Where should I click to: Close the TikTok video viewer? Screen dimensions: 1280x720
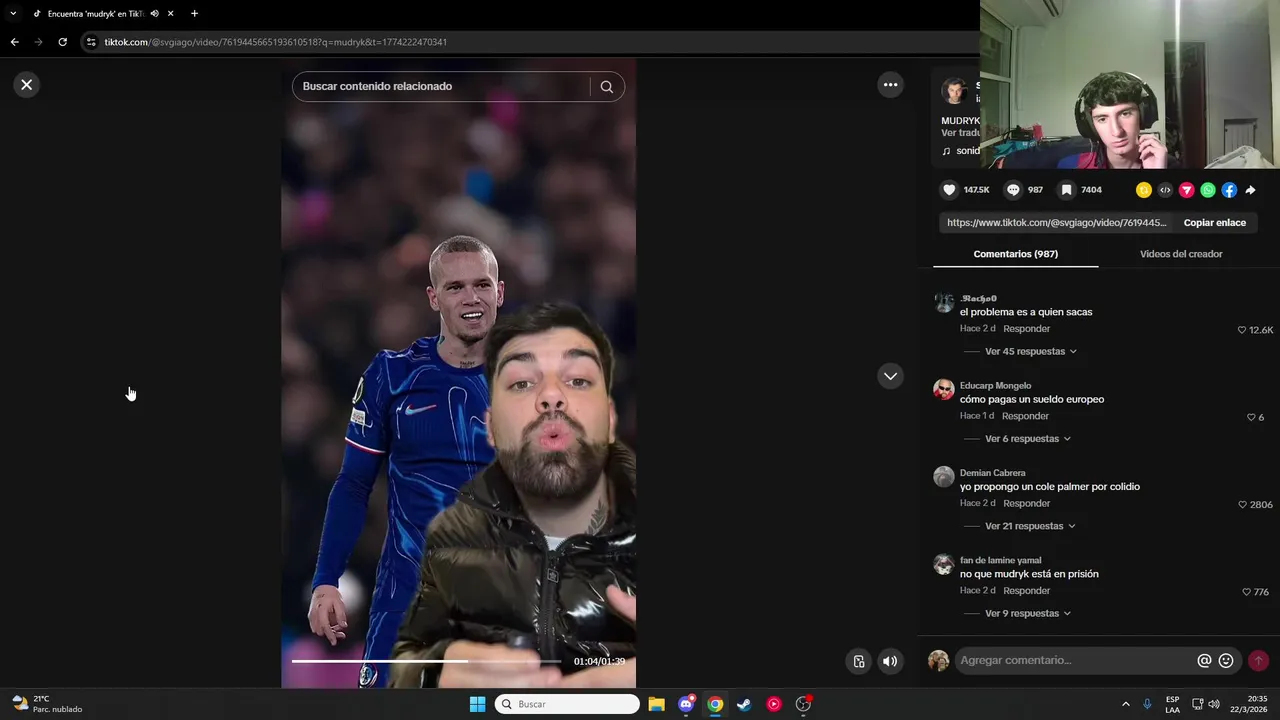click(27, 85)
